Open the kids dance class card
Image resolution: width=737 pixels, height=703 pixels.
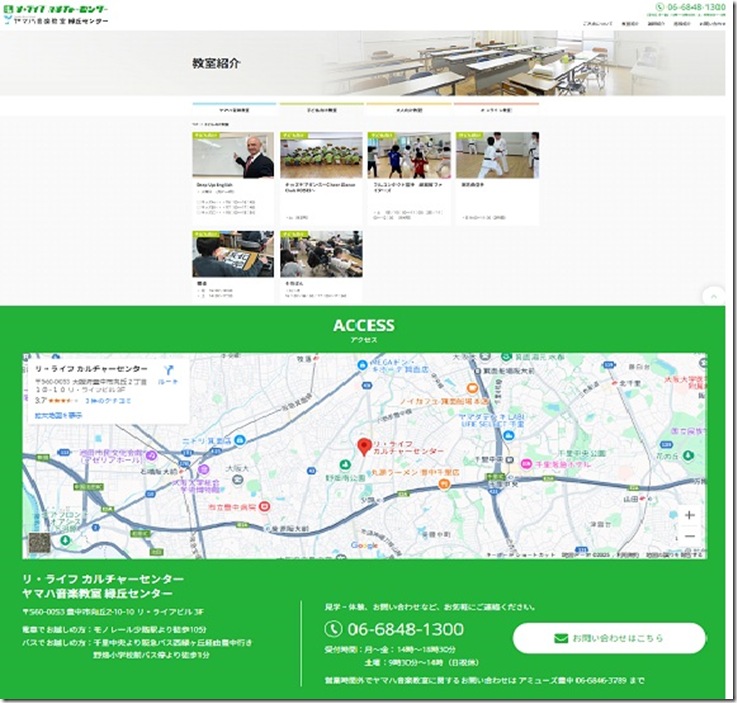click(x=320, y=175)
